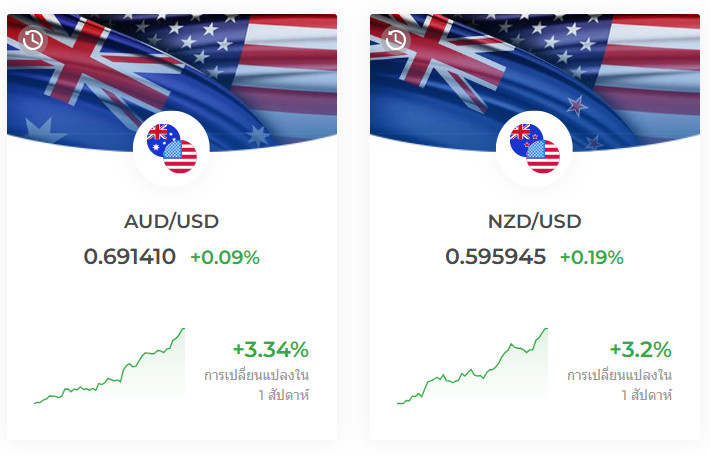Click the +0.09% daily change on AUD/USD
Viewport: 710px width, 455px height.
coord(225,258)
